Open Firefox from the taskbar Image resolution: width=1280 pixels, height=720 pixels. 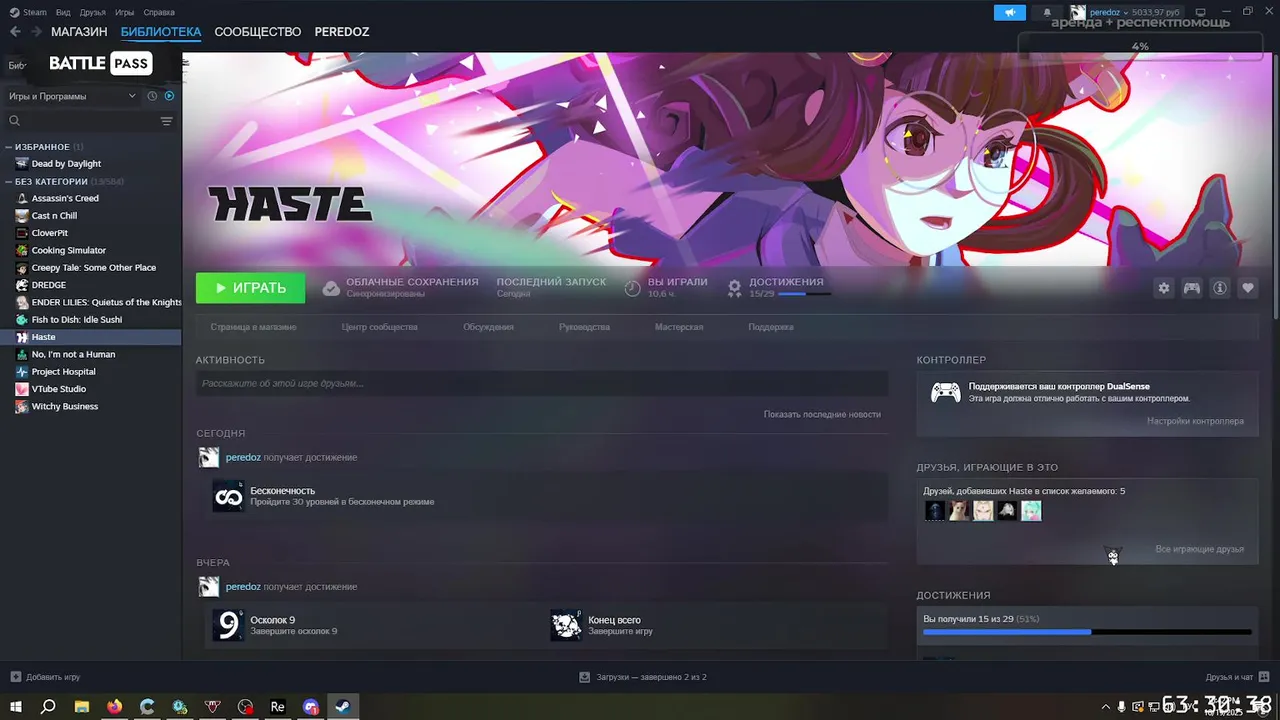115,707
